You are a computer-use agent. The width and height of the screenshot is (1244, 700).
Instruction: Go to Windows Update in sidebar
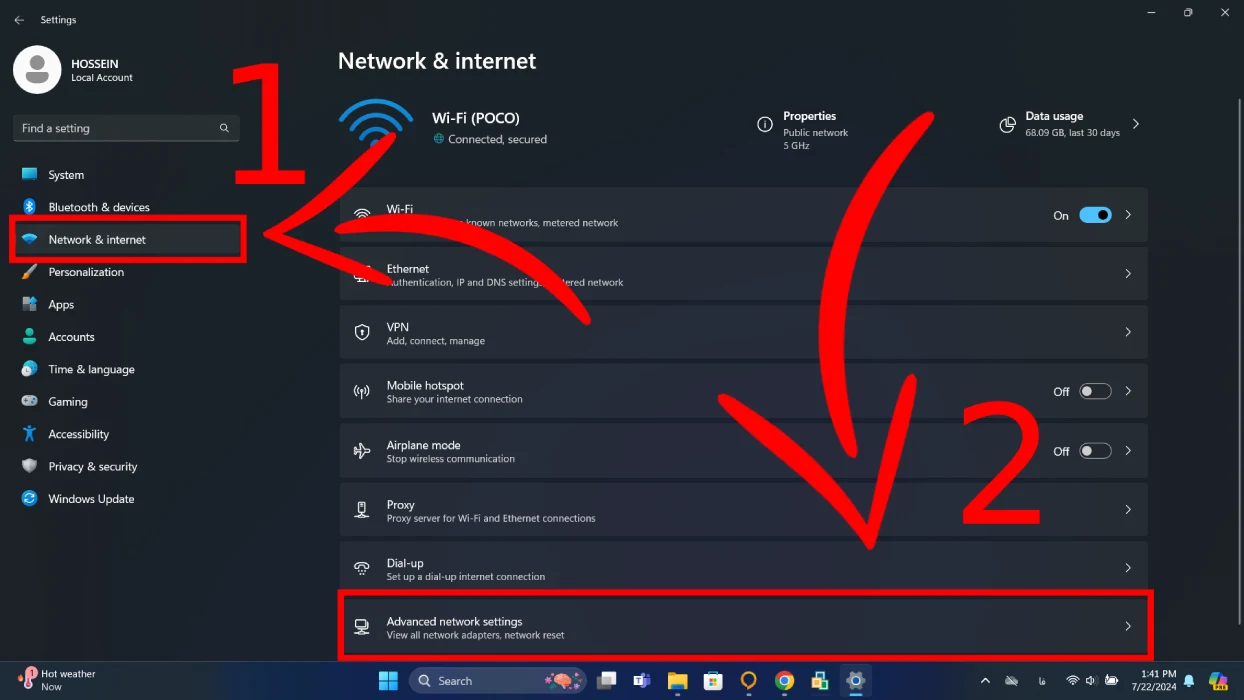coord(91,499)
